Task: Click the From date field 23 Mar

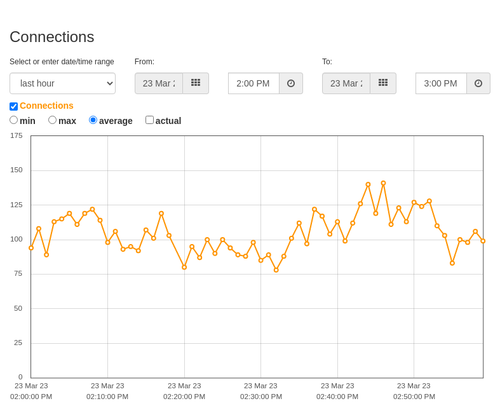Action: pyautogui.click(x=159, y=83)
